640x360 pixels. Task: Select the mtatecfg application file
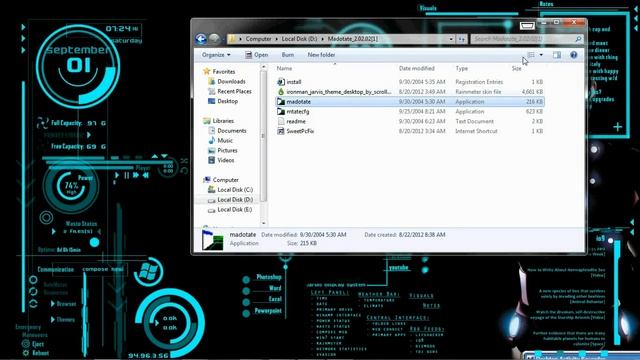click(298, 111)
